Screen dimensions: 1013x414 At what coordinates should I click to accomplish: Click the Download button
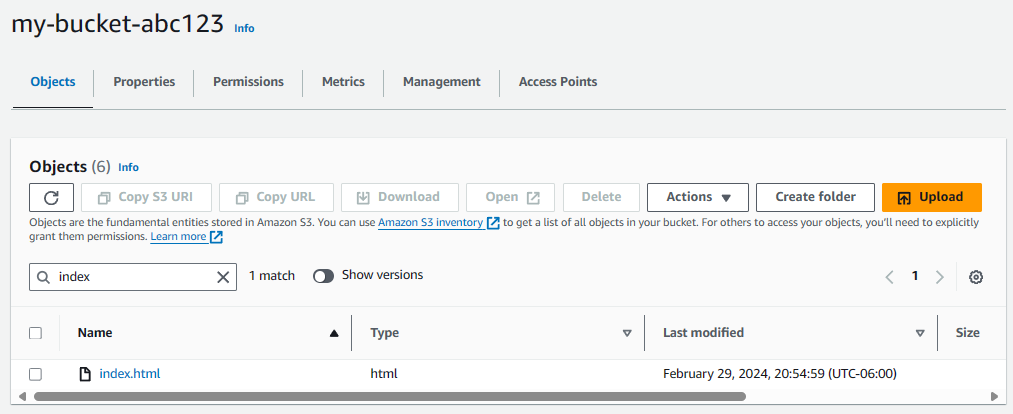click(x=400, y=197)
